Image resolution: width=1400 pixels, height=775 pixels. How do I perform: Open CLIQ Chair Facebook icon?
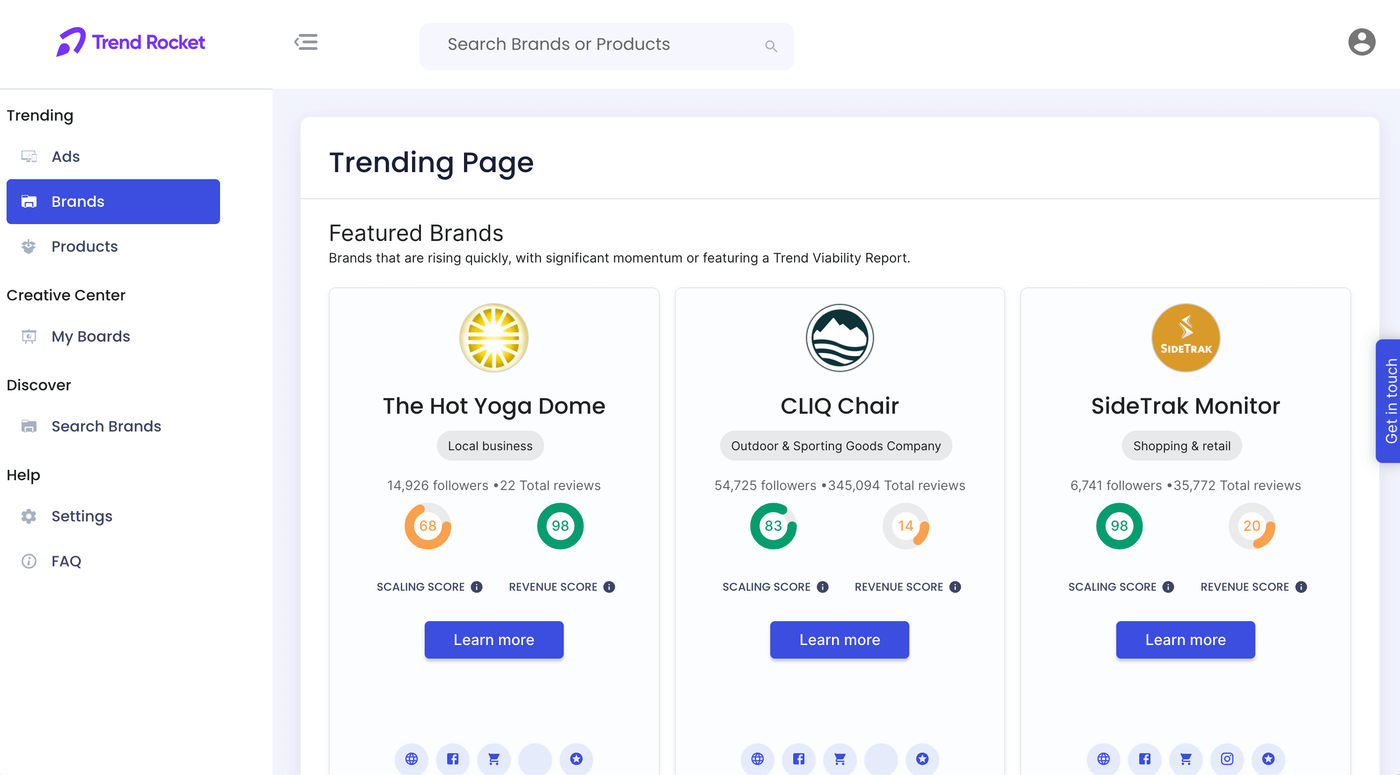[799, 759]
